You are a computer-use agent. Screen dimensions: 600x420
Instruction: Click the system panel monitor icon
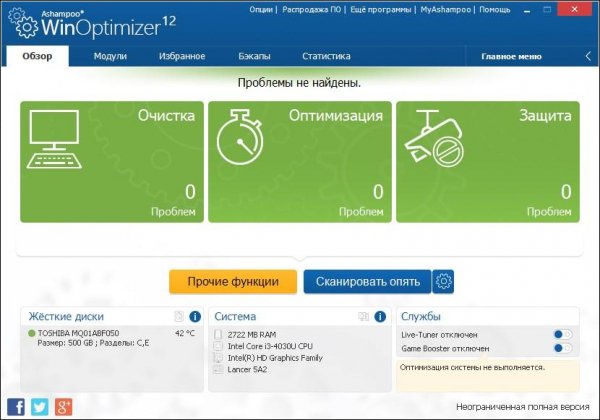click(363, 316)
